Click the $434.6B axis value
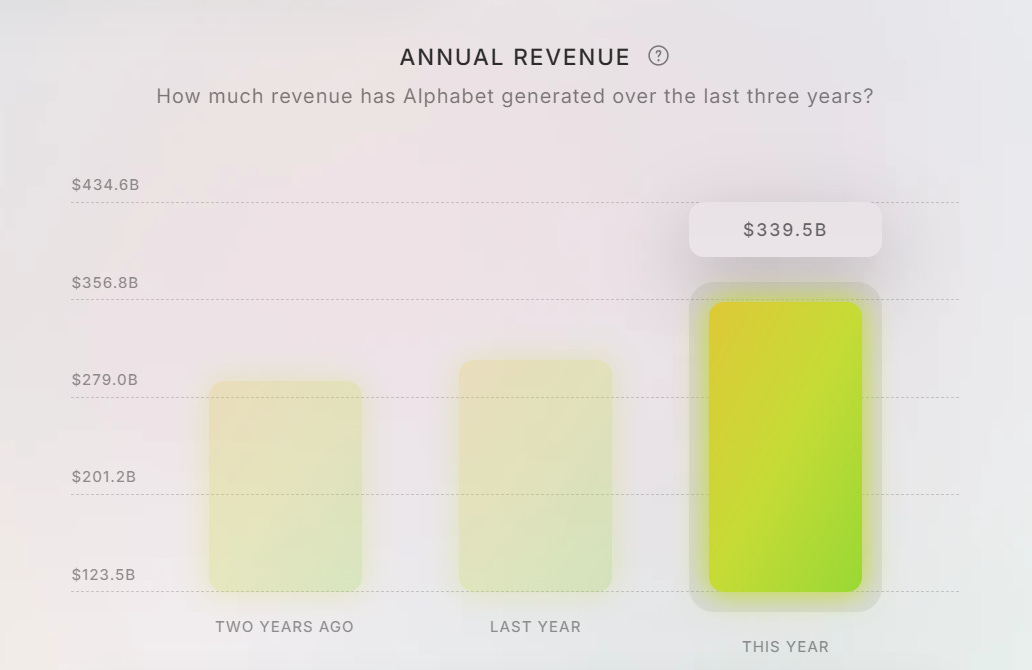 tap(105, 184)
